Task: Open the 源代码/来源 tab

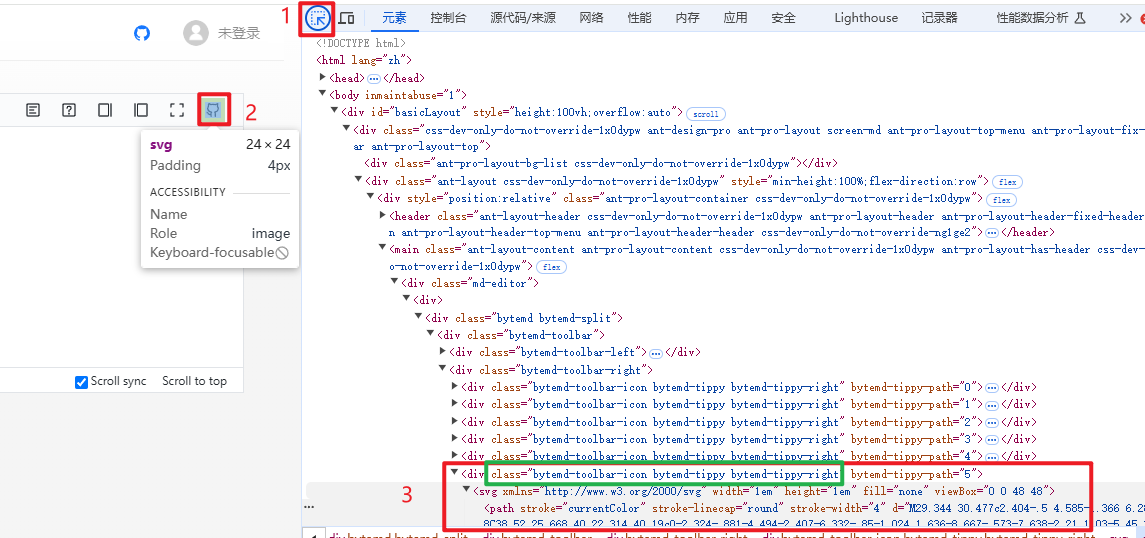Action: point(522,18)
